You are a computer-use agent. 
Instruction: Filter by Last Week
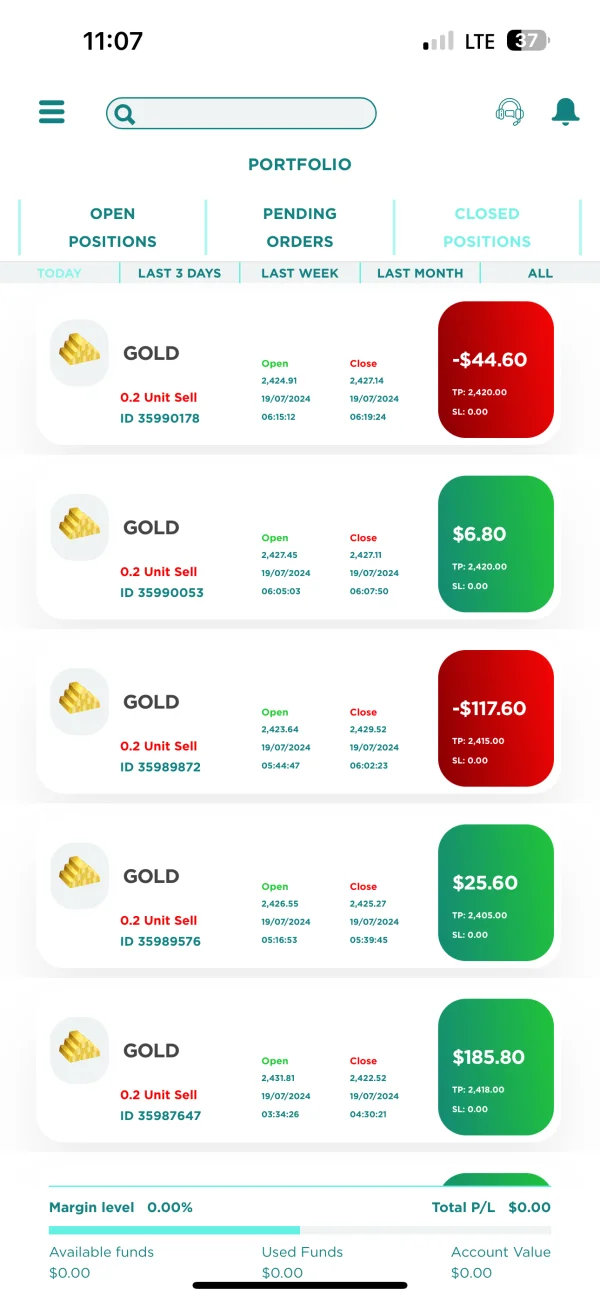pyautogui.click(x=300, y=273)
